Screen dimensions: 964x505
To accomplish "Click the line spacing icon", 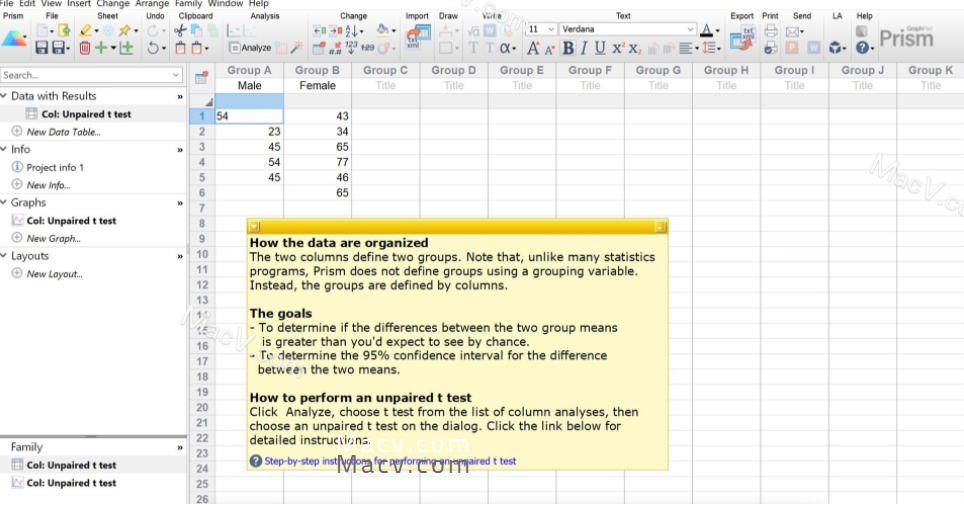I will pos(709,47).
